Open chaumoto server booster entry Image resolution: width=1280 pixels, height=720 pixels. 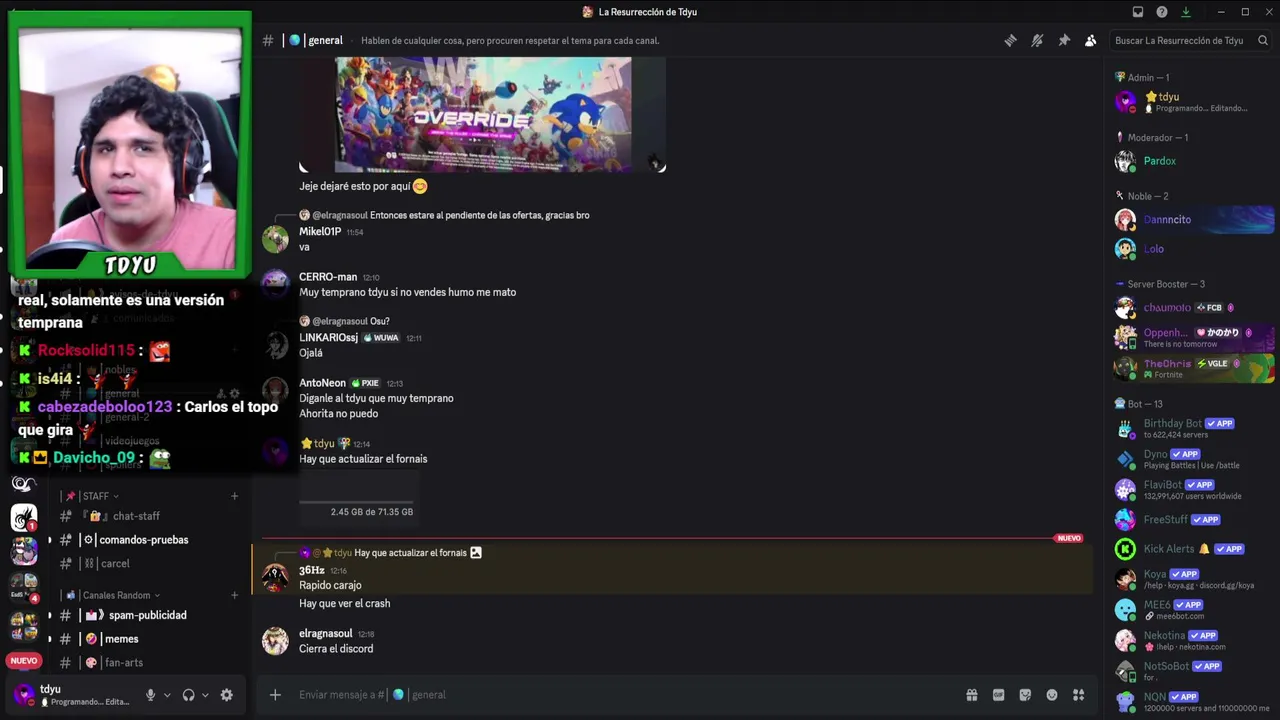pyautogui.click(x=1194, y=308)
